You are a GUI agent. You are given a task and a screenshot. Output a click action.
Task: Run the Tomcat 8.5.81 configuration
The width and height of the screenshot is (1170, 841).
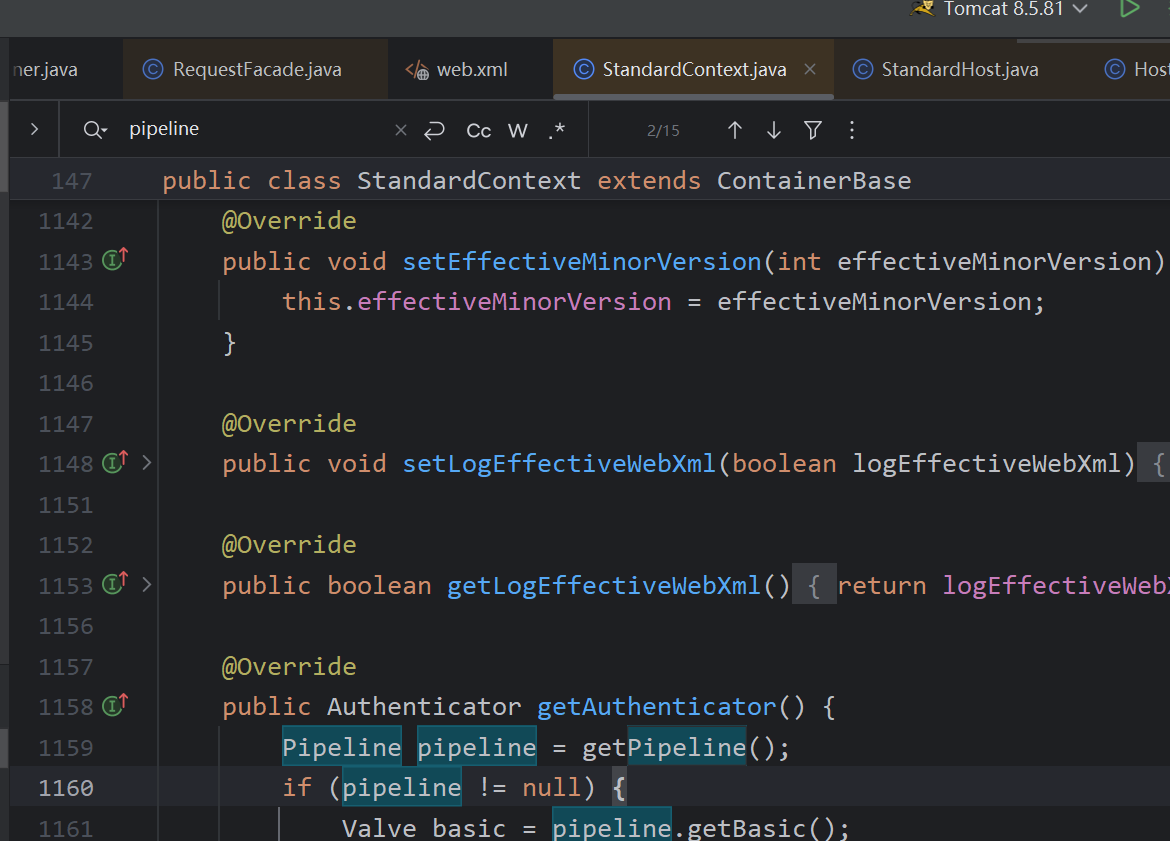tap(1129, 9)
